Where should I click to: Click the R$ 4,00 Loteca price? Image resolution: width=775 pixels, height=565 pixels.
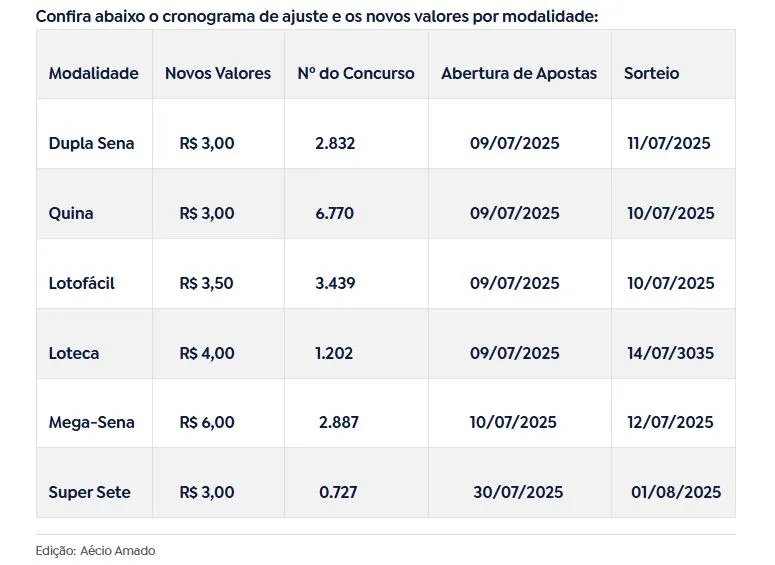[x=207, y=353]
